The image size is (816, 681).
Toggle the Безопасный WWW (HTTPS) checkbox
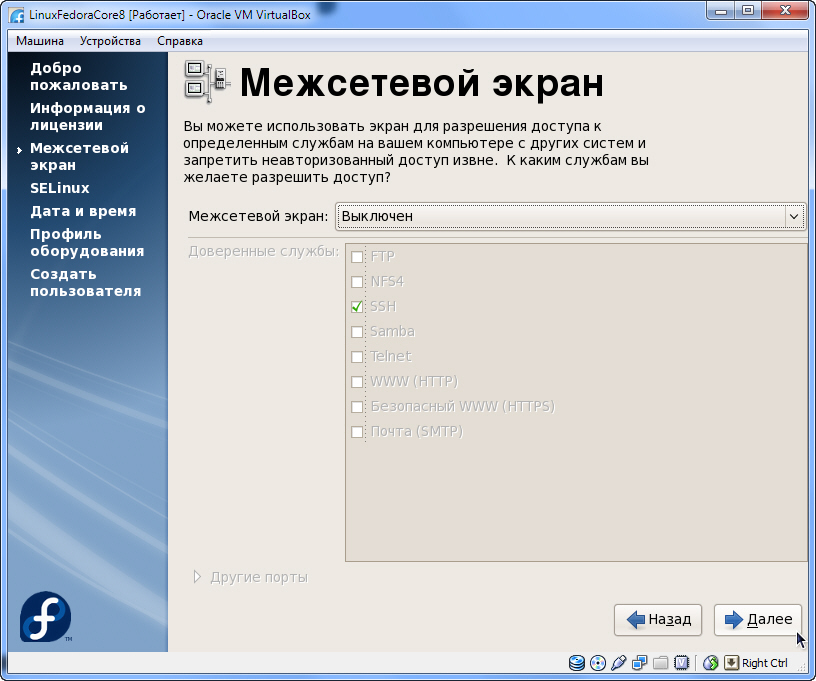(357, 406)
